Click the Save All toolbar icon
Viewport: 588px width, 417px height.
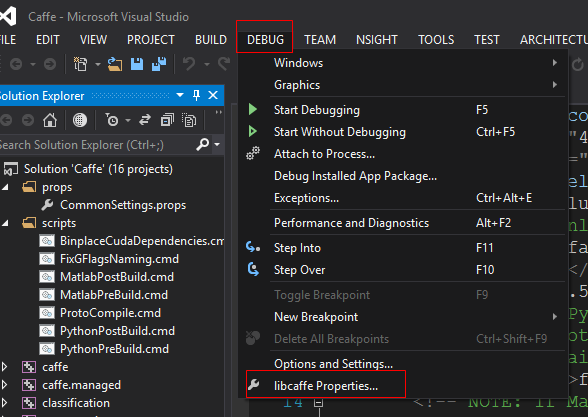point(159,64)
